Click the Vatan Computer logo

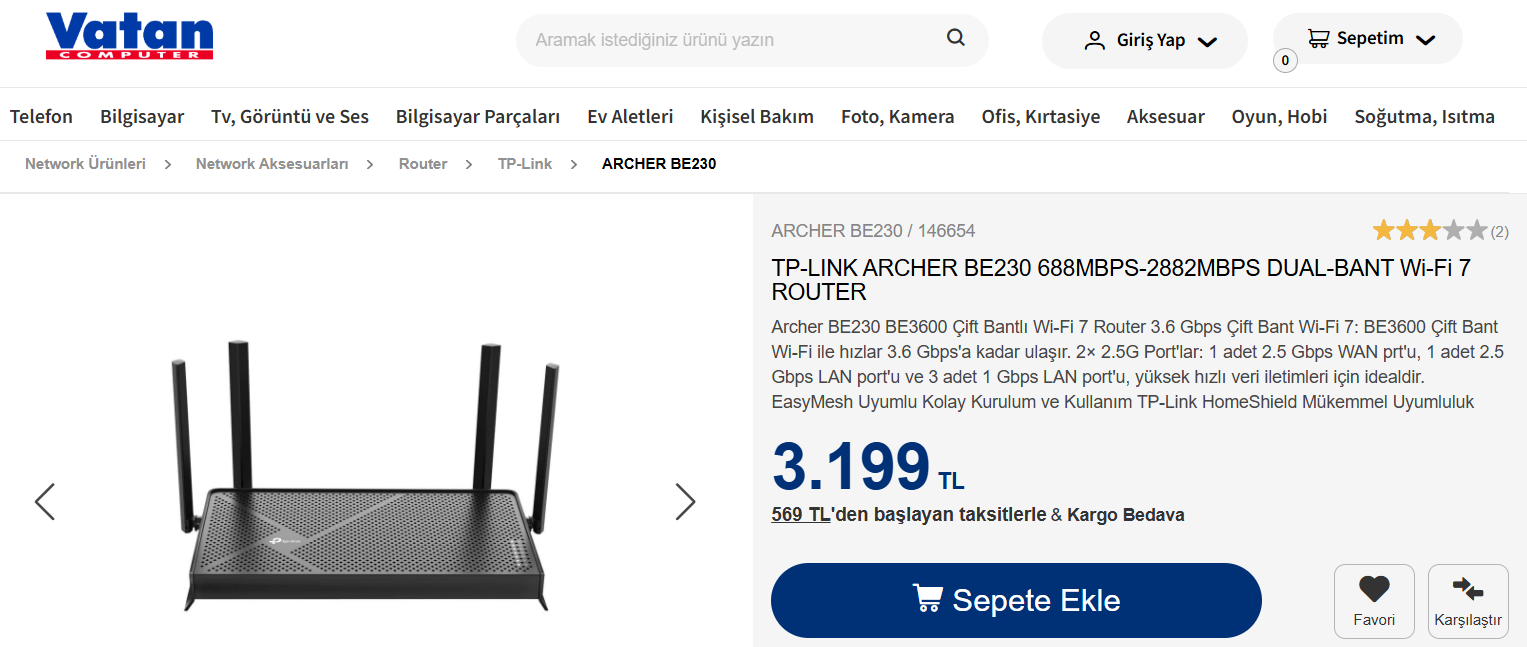[129, 37]
